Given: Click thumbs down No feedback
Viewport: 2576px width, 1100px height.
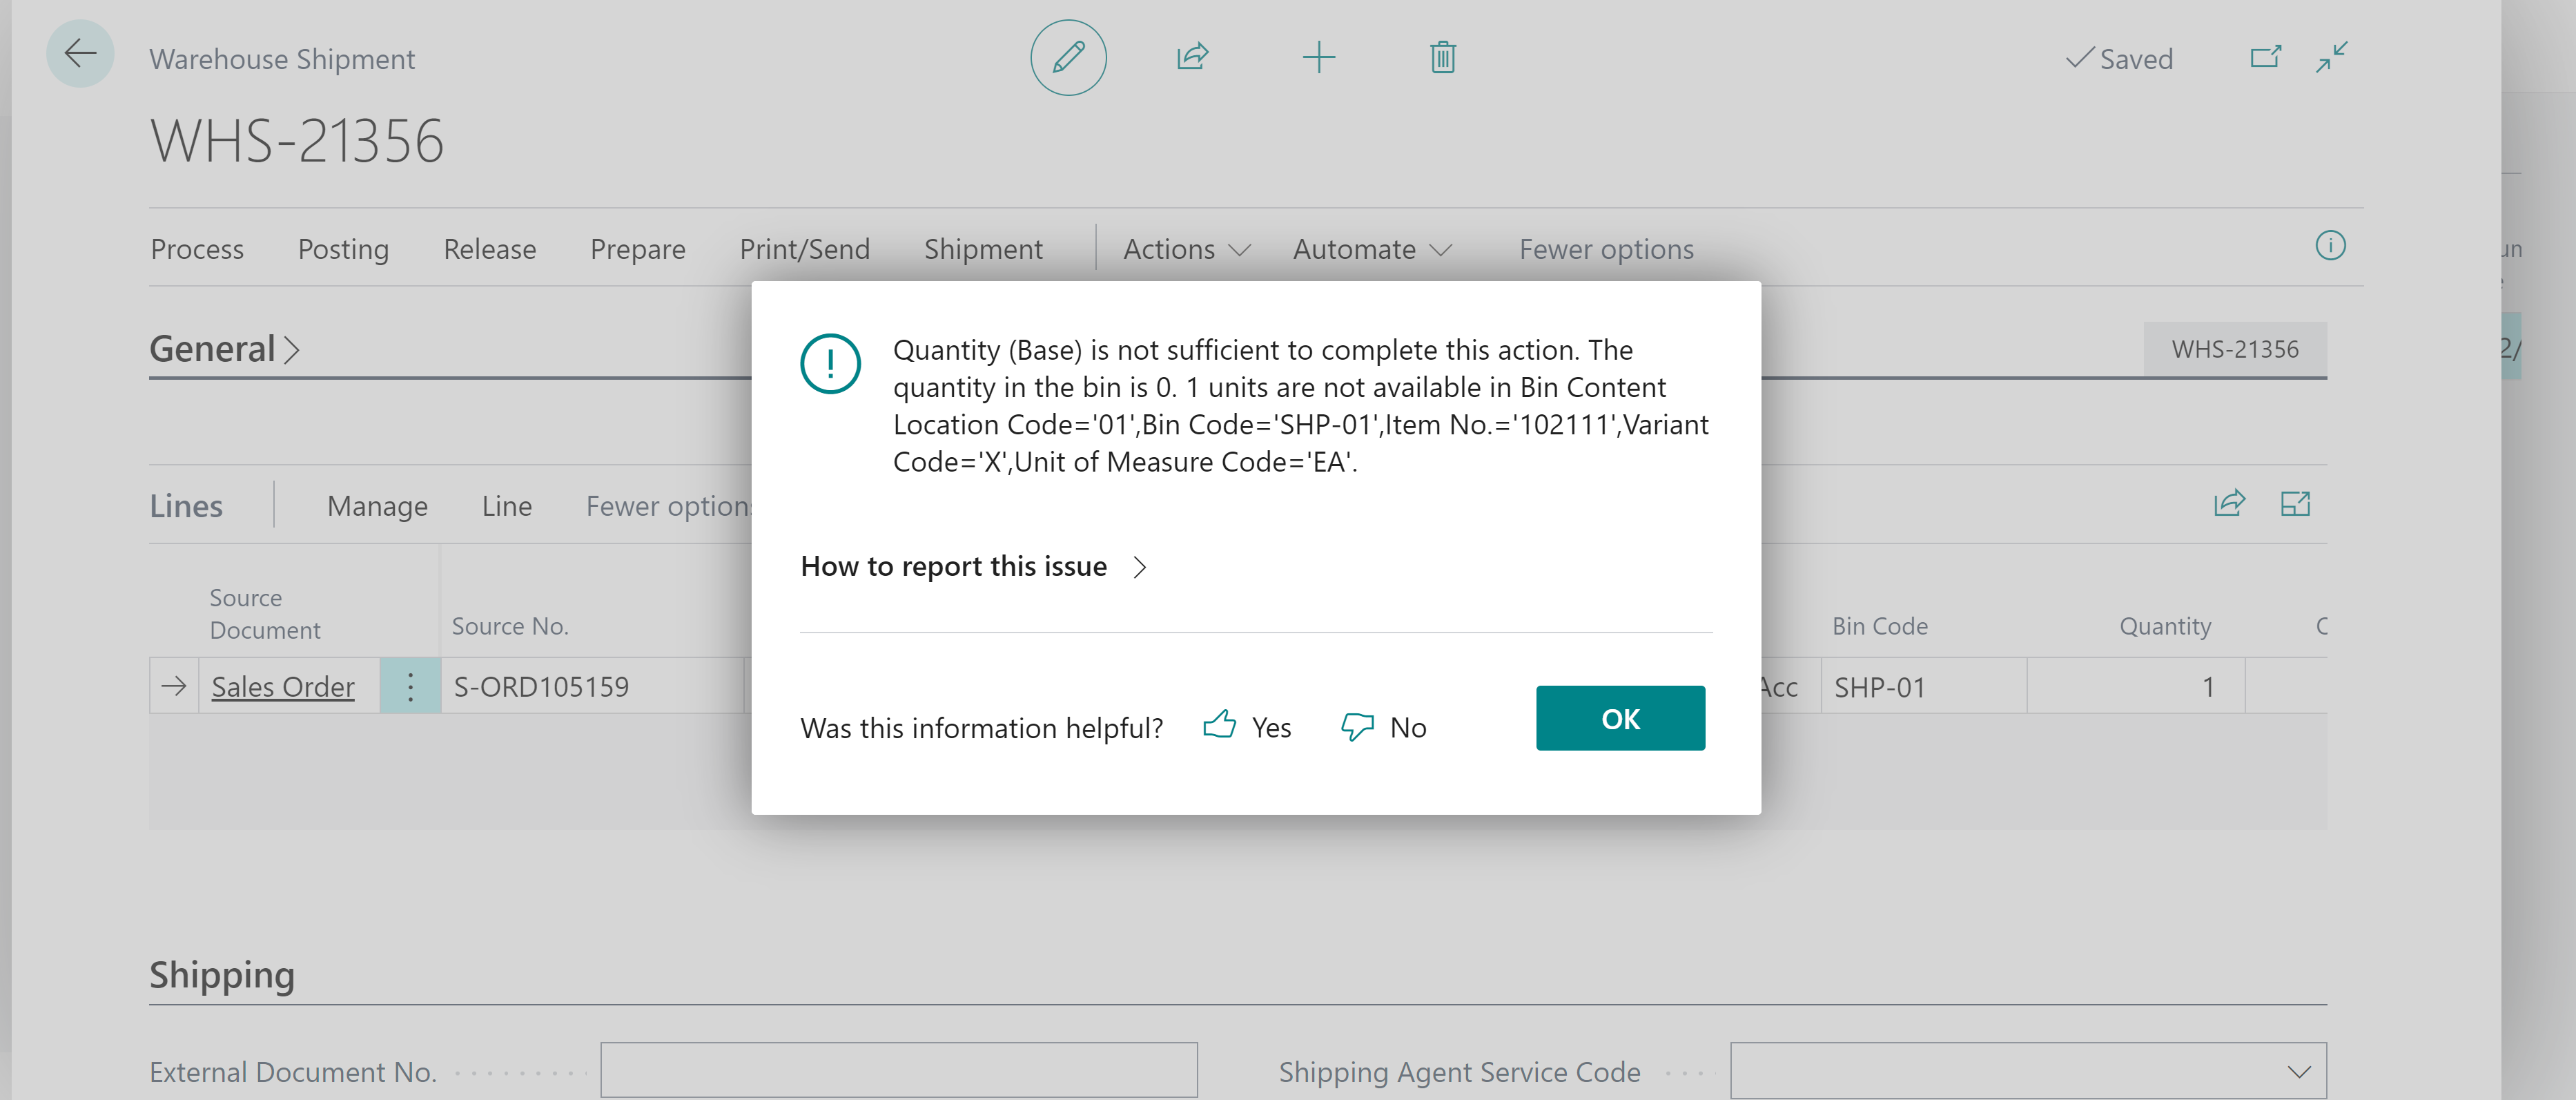Looking at the screenshot, I should 1384,727.
